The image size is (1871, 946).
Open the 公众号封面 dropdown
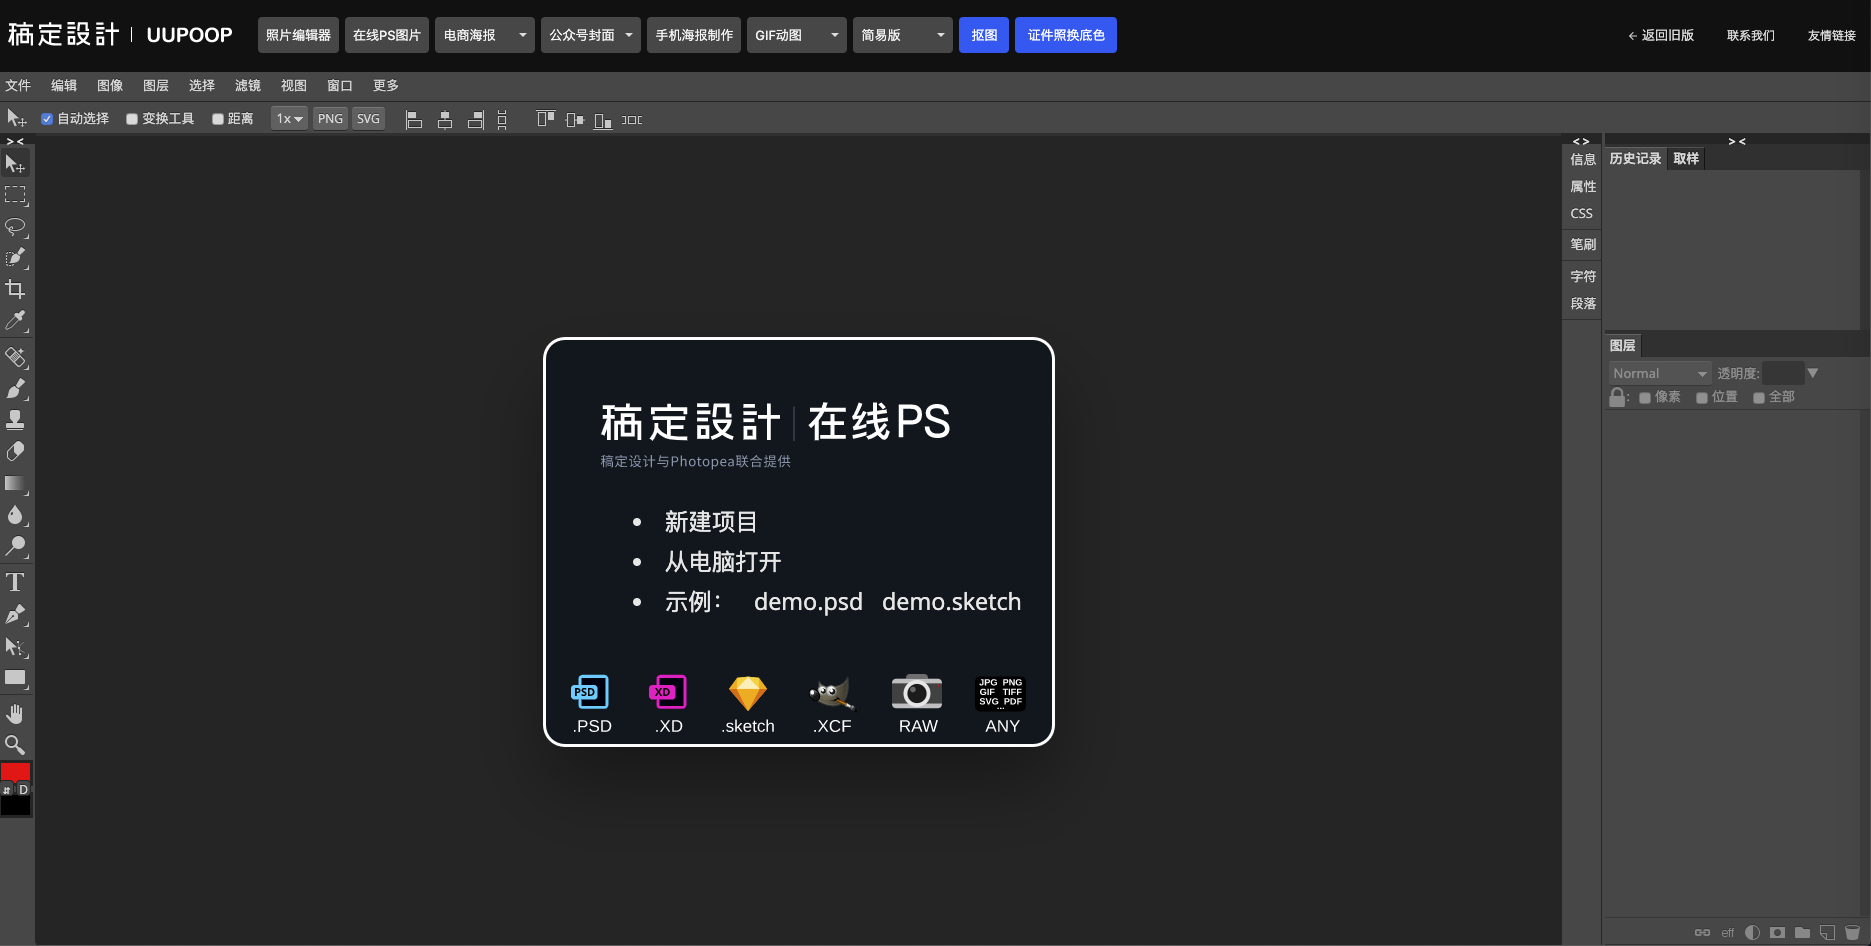pyautogui.click(x=591, y=35)
